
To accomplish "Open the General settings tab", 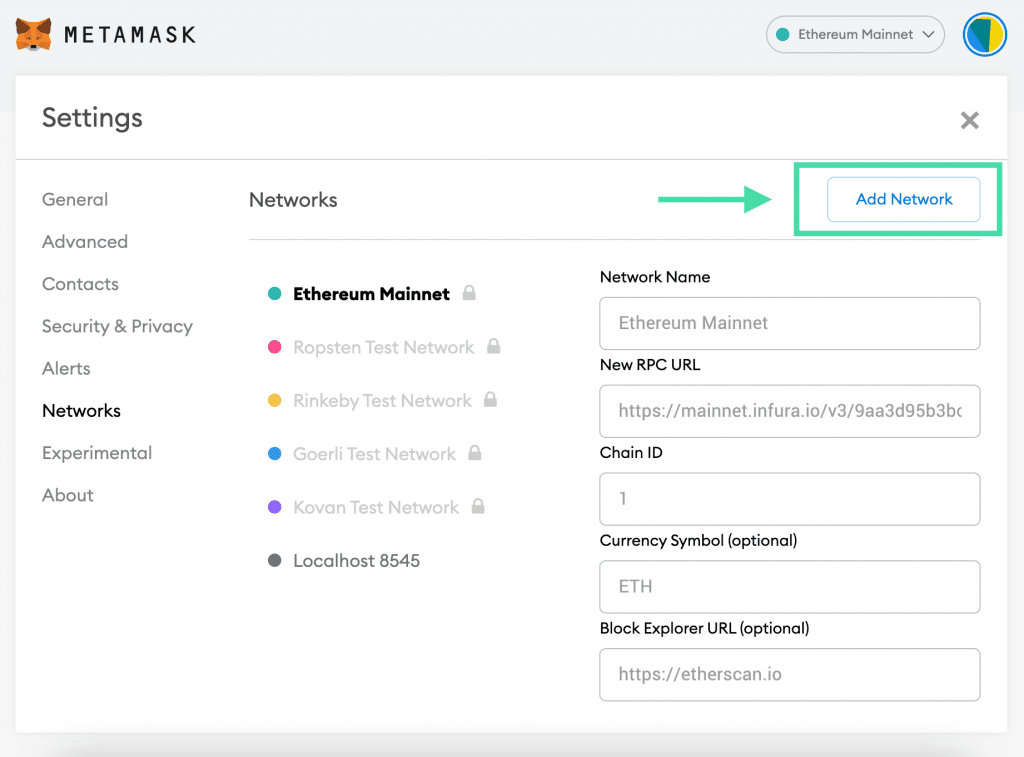I will (x=75, y=200).
